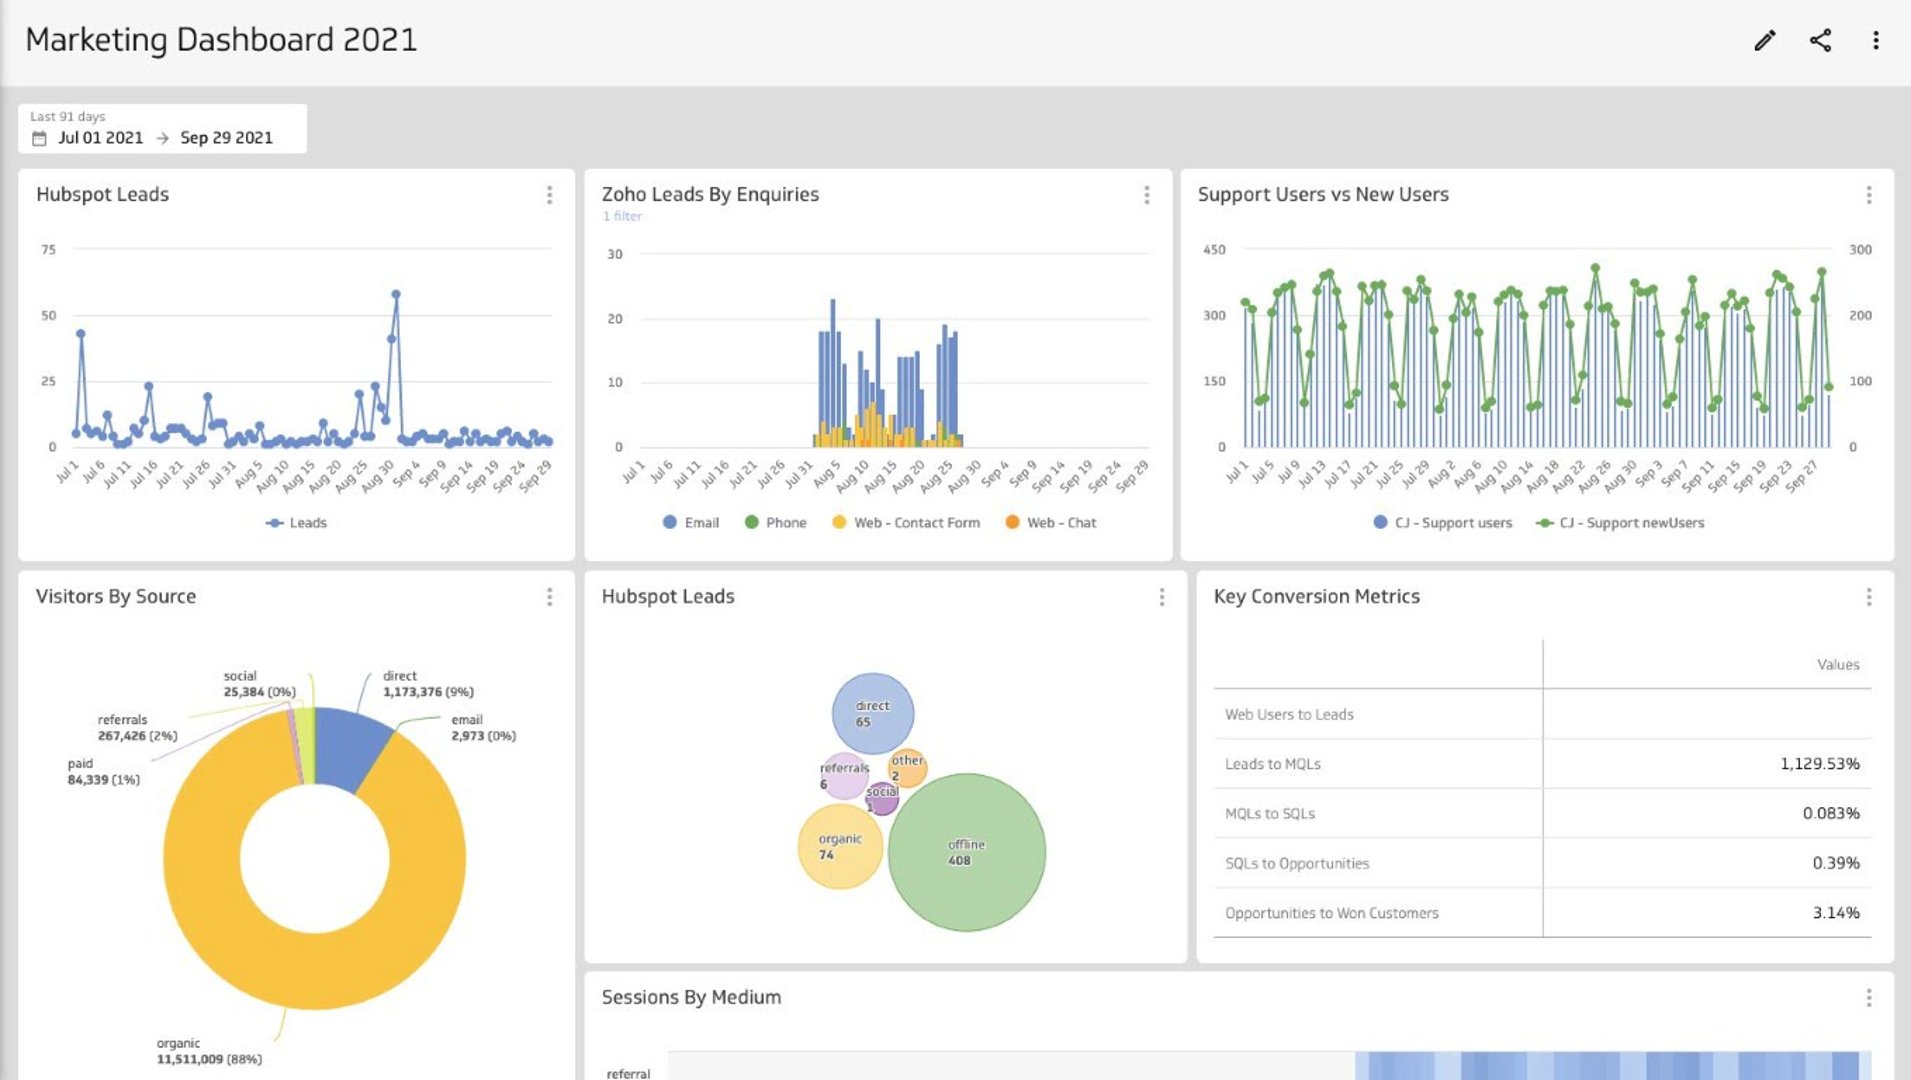
Task: Click the offline 408 bubble in Hubspot Leads
Action: (964, 851)
